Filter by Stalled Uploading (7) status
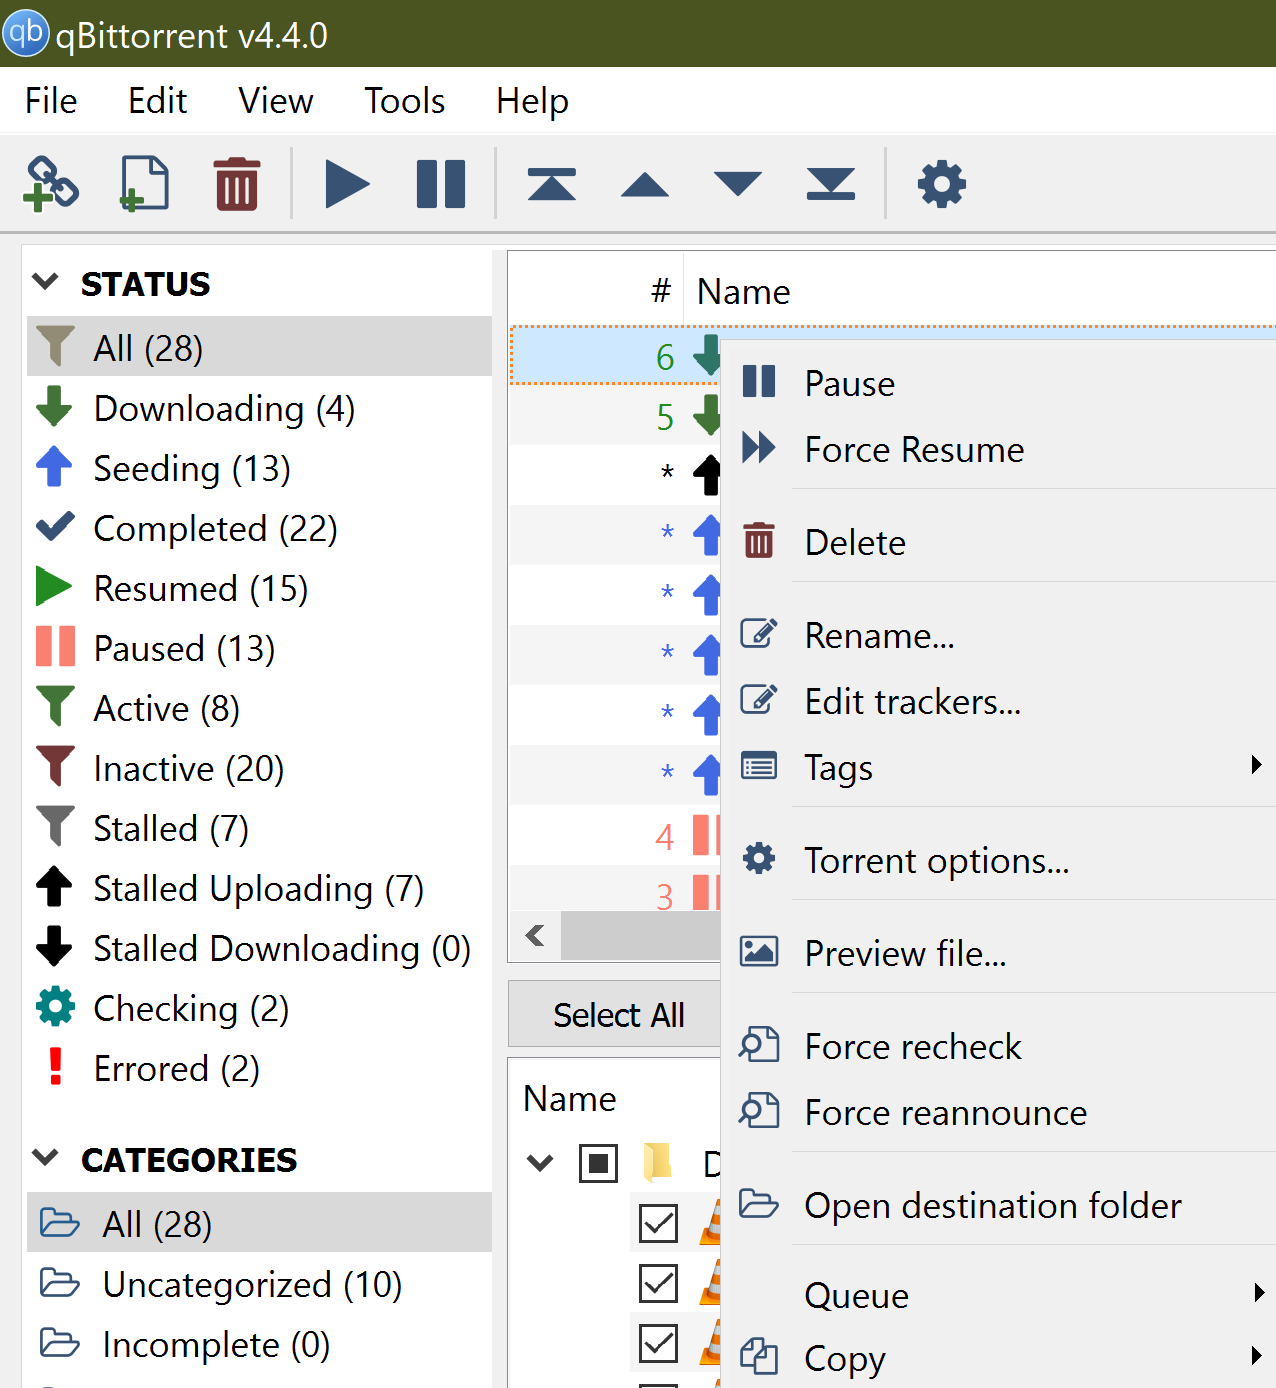The height and width of the screenshot is (1388, 1276). (259, 888)
